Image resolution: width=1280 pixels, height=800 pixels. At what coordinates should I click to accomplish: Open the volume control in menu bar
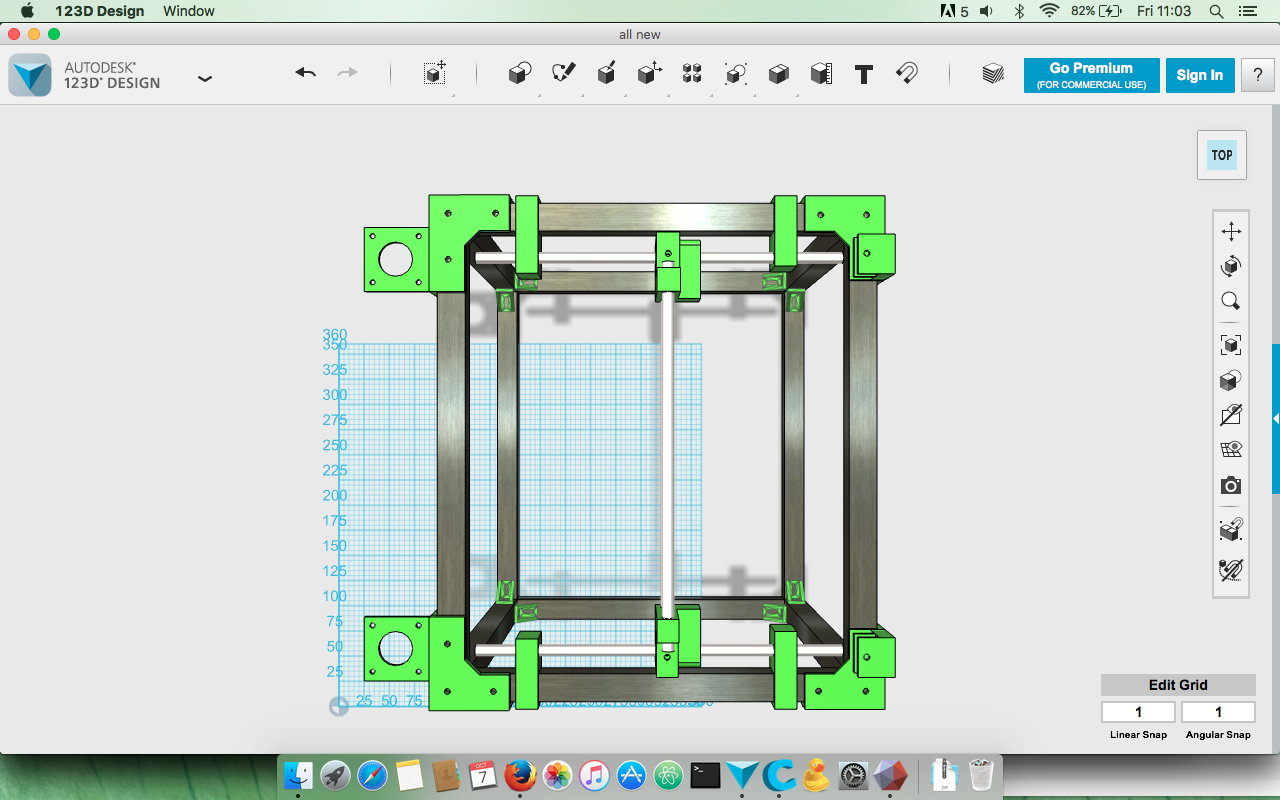(x=986, y=11)
